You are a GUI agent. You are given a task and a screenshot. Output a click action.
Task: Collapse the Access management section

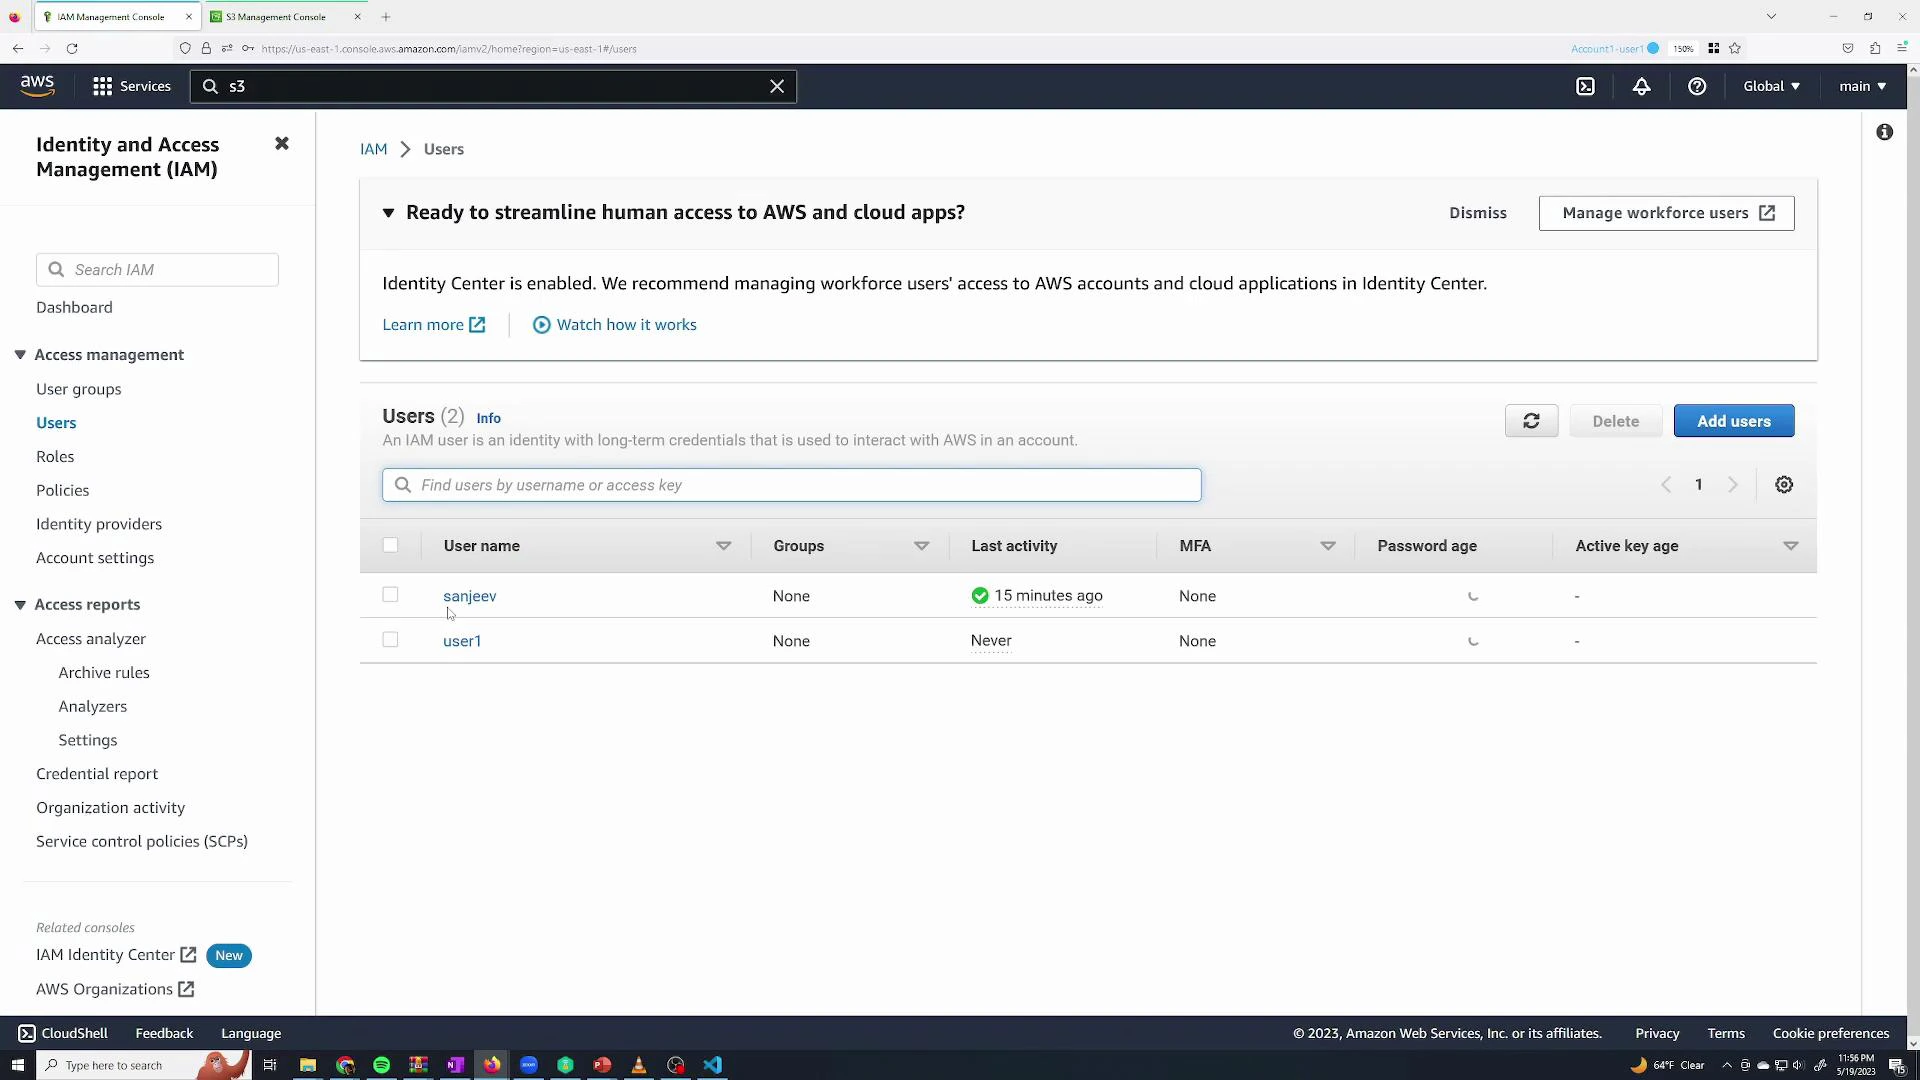click(x=20, y=354)
